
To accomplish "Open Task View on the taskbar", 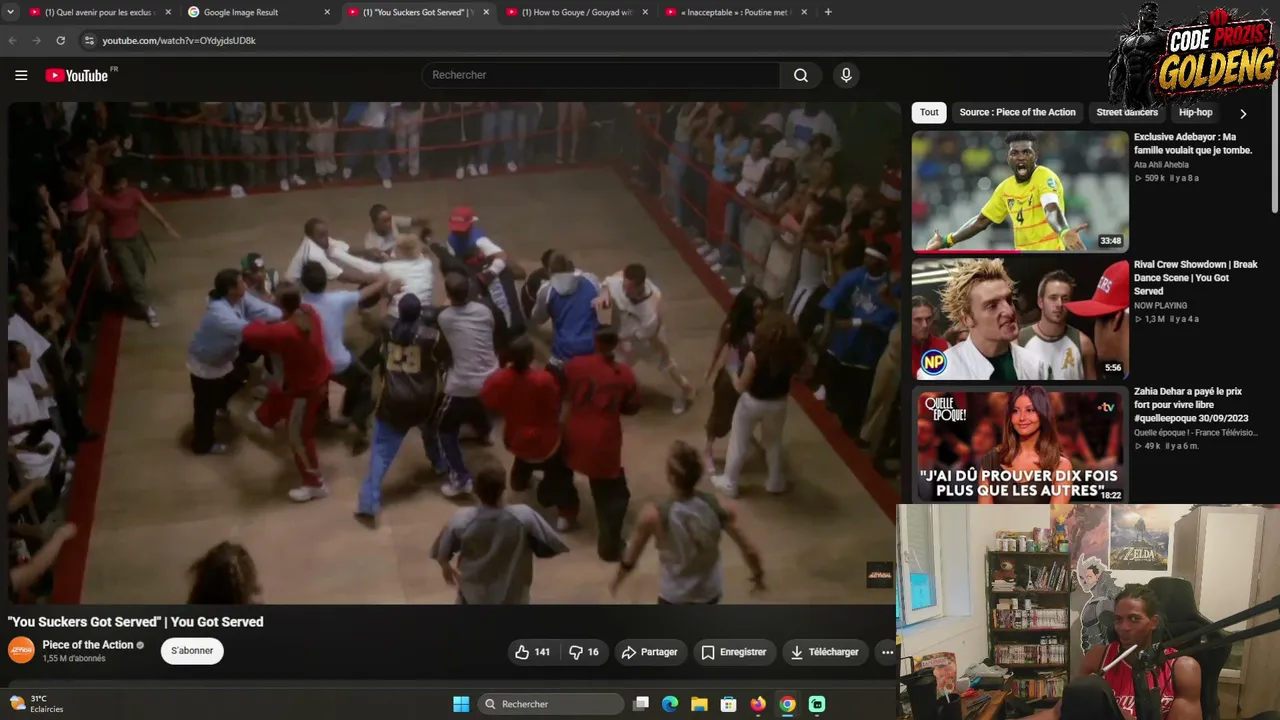I will point(642,704).
